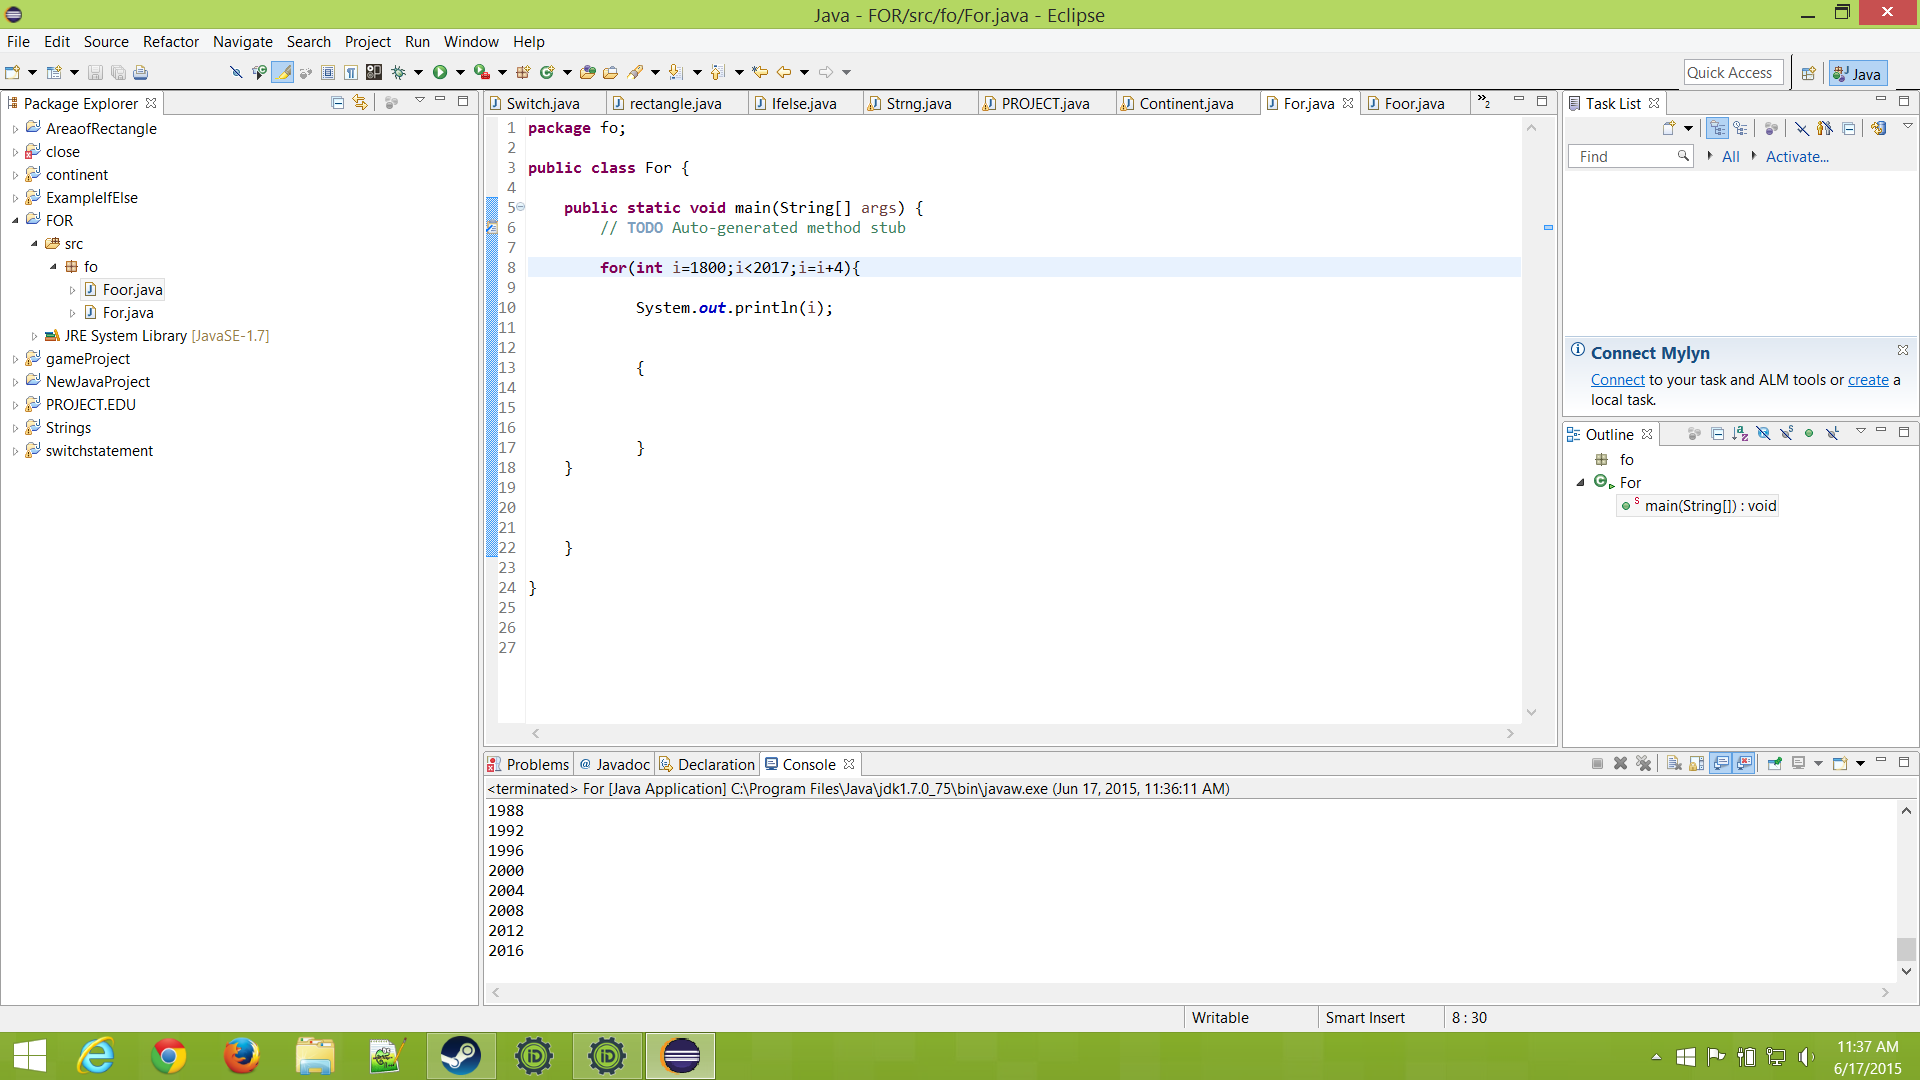The height and width of the screenshot is (1080, 1920).
Task: Open the Debug dropdown arrow
Action: tap(418, 72)
